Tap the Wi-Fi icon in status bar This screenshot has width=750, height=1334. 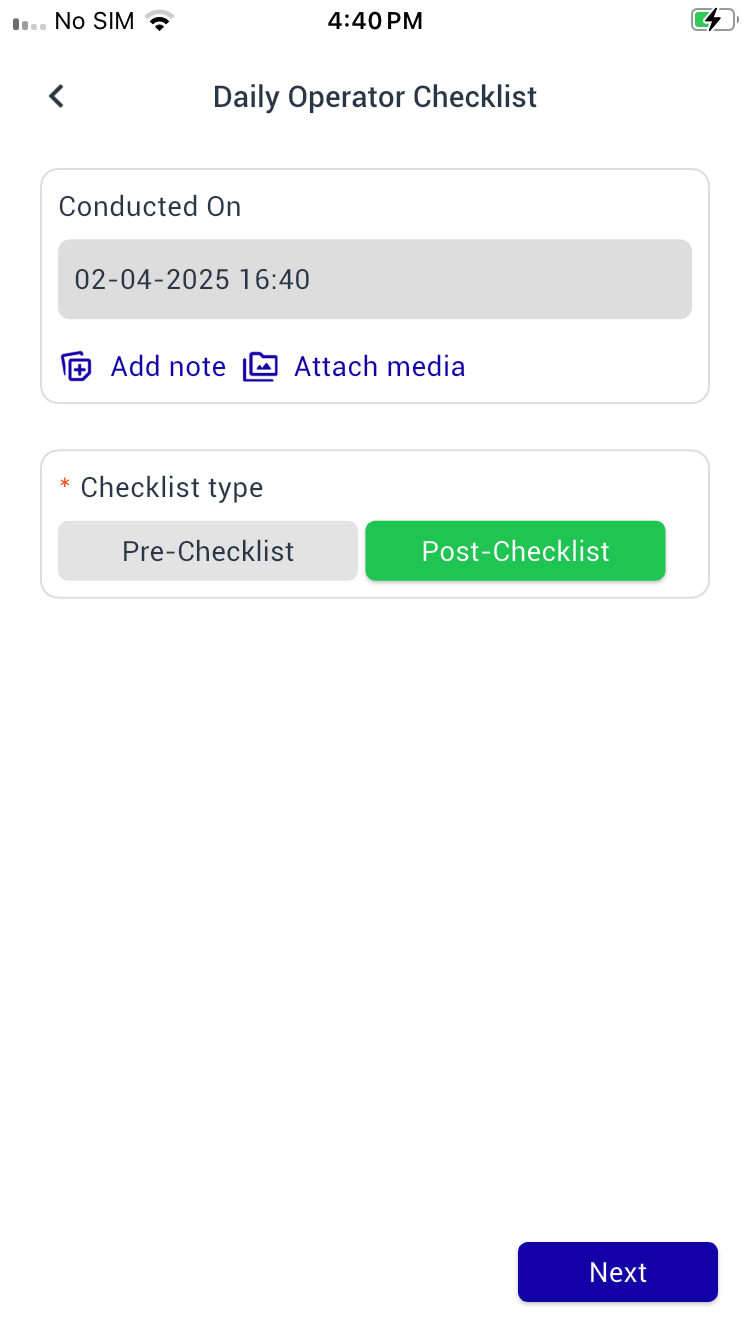pos(158,21)
